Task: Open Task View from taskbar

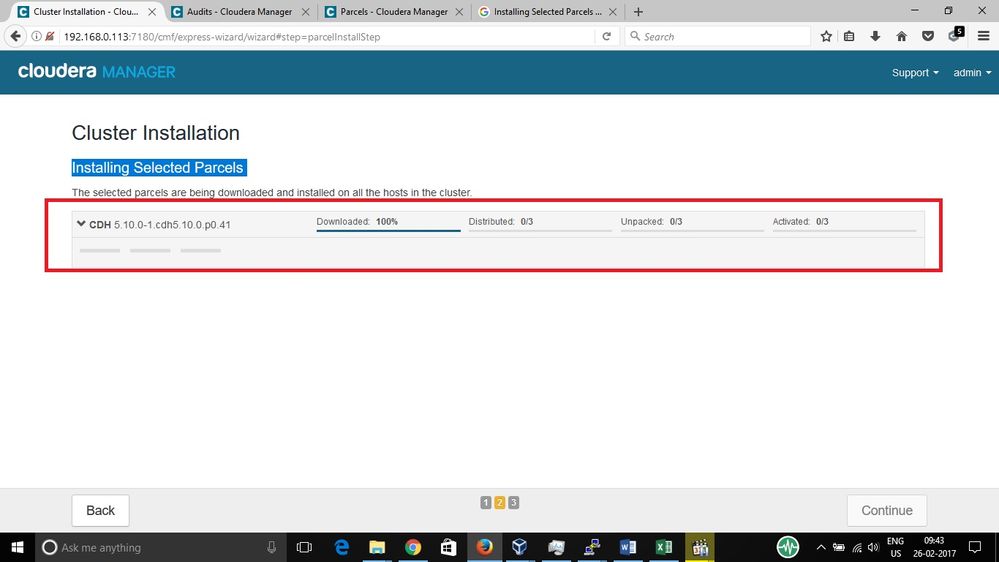Action: coord(305,547)
